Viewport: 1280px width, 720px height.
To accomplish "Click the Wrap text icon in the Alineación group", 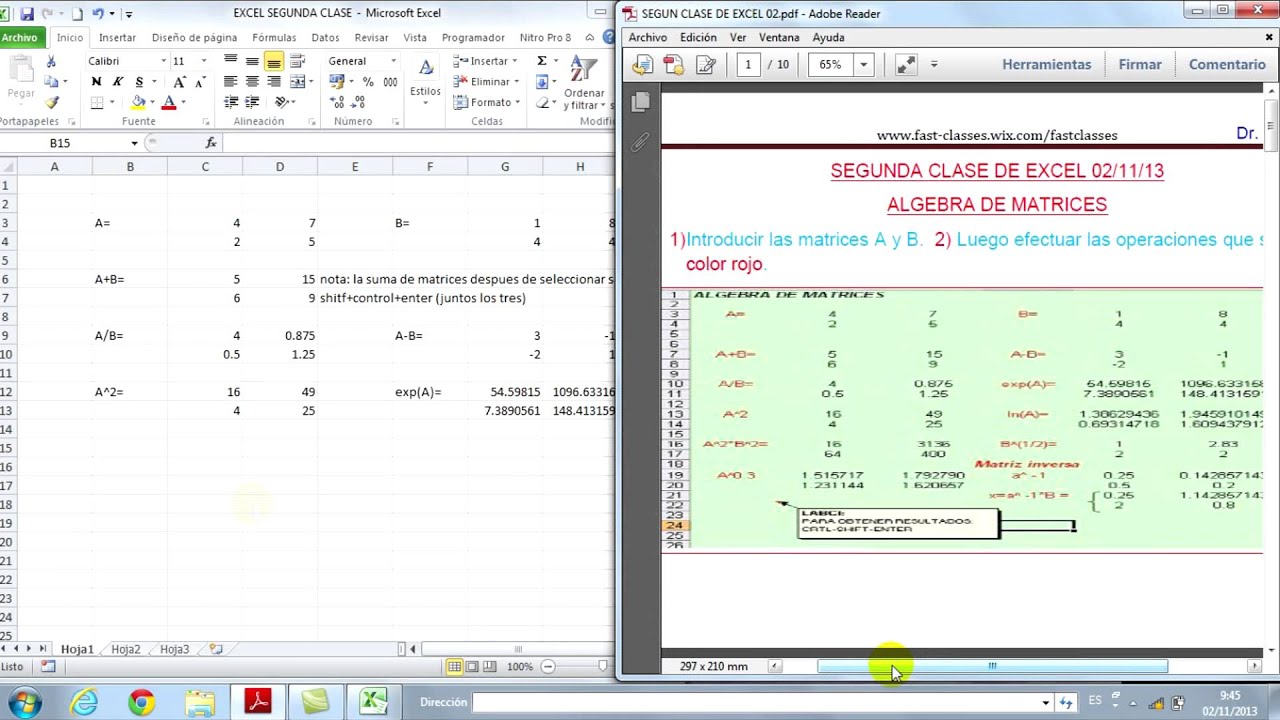I will tap(297, 61).
